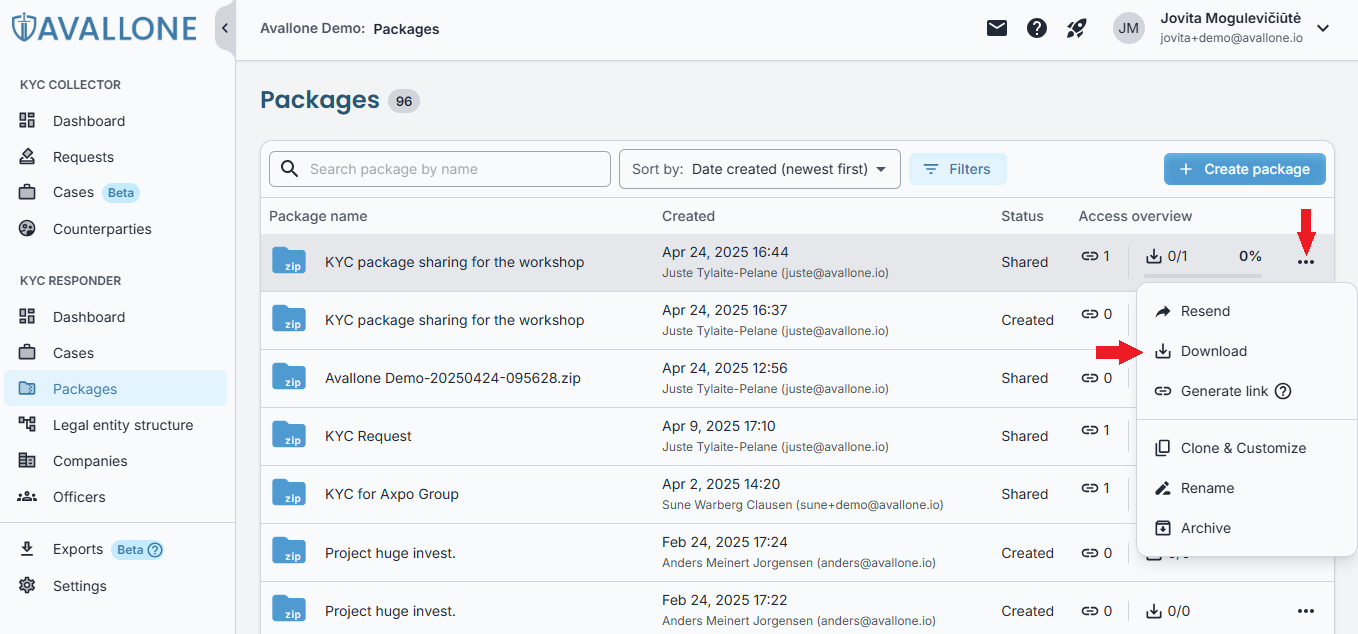Viewport: 1358px width, 634px height.
Task: Click link icon in KYC for Axpo Group row
Action: tap(1090, 488)
